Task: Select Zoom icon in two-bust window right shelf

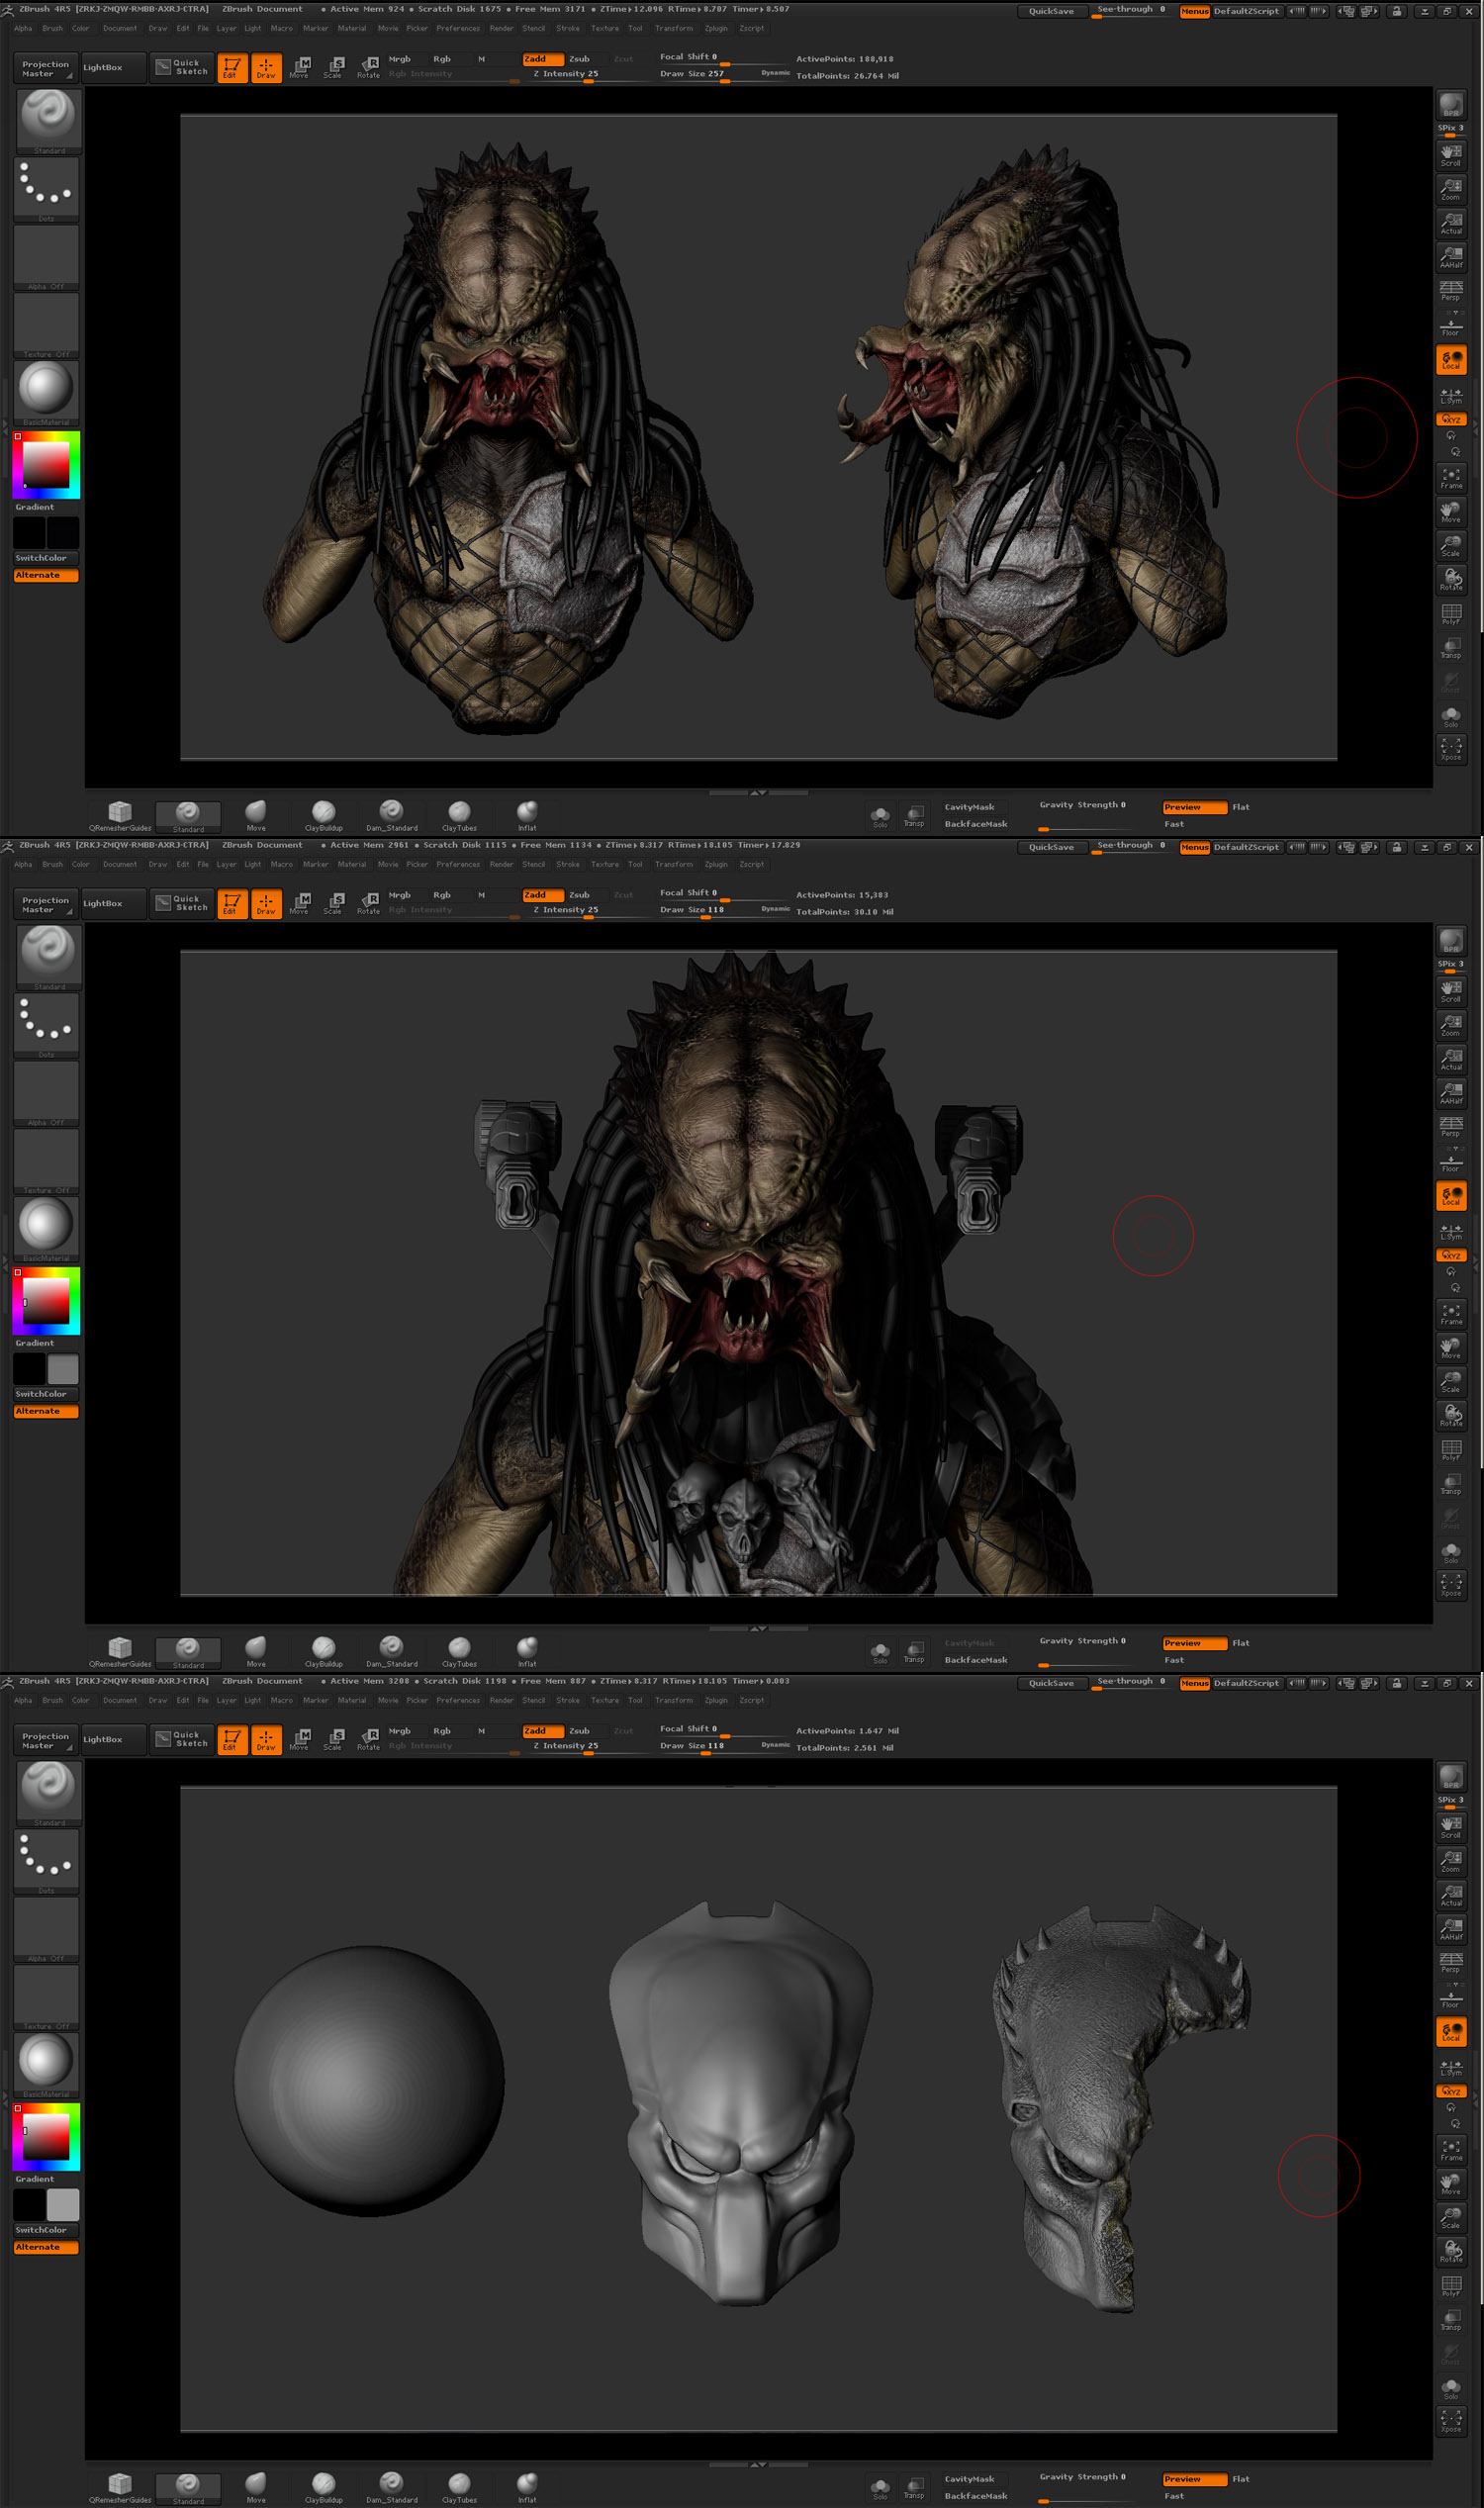Action: pos(1450,189)
